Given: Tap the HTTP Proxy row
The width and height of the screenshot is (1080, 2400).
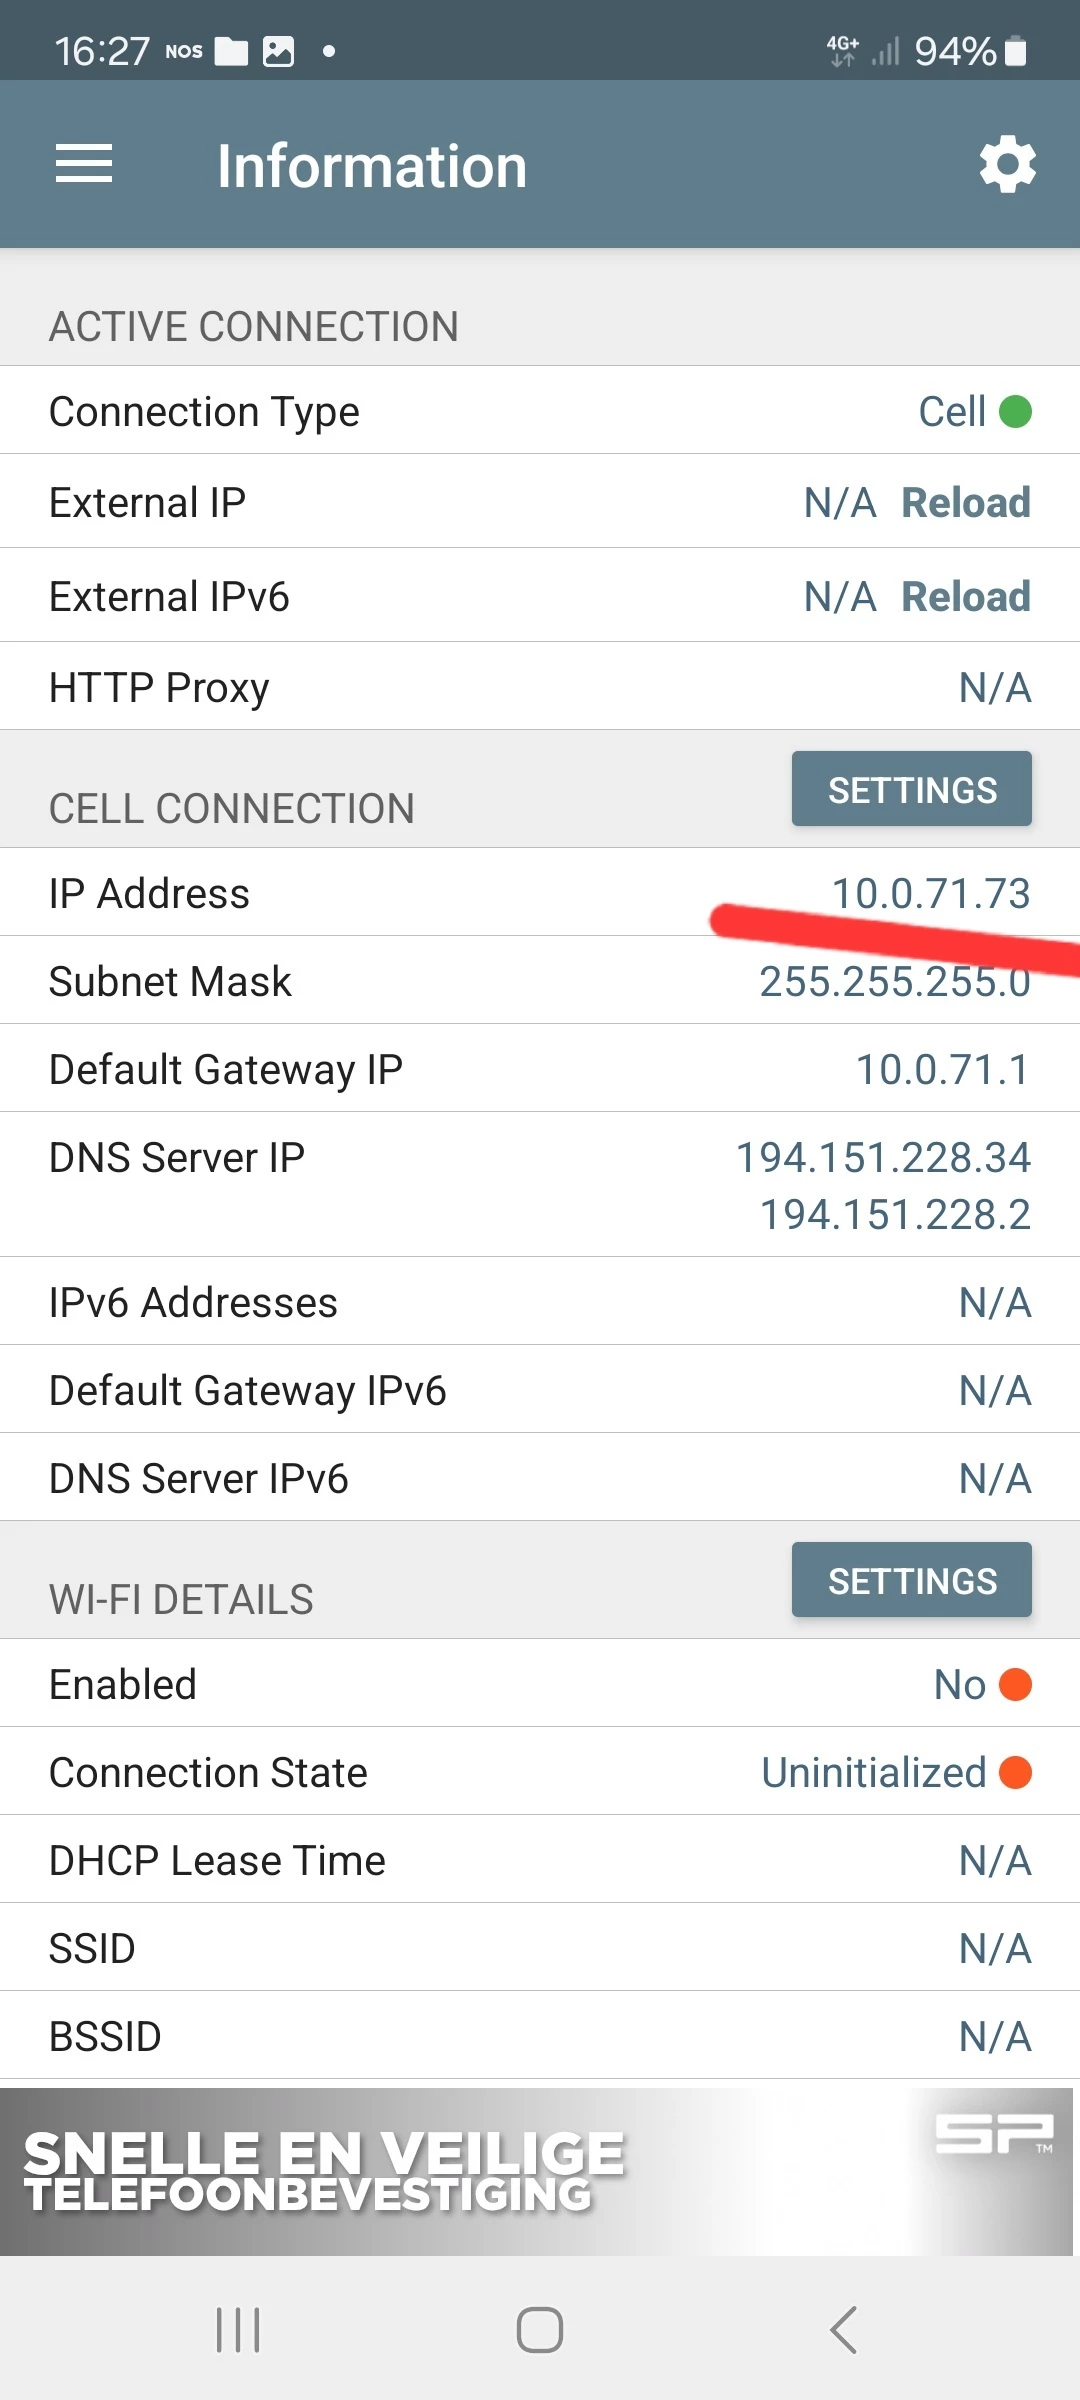Looking at the screenshot, I should tap(540, 687).
